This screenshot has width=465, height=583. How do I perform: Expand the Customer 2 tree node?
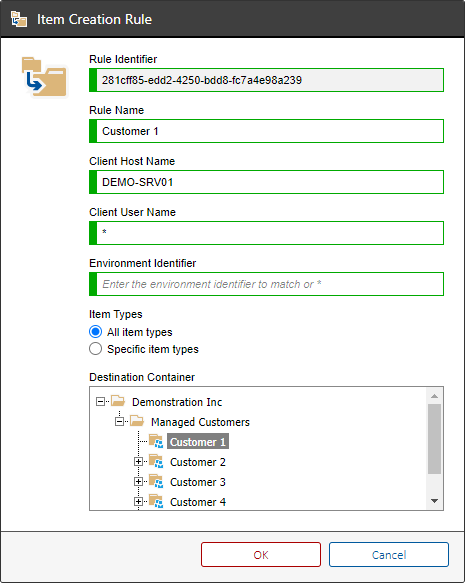[138, 462]
